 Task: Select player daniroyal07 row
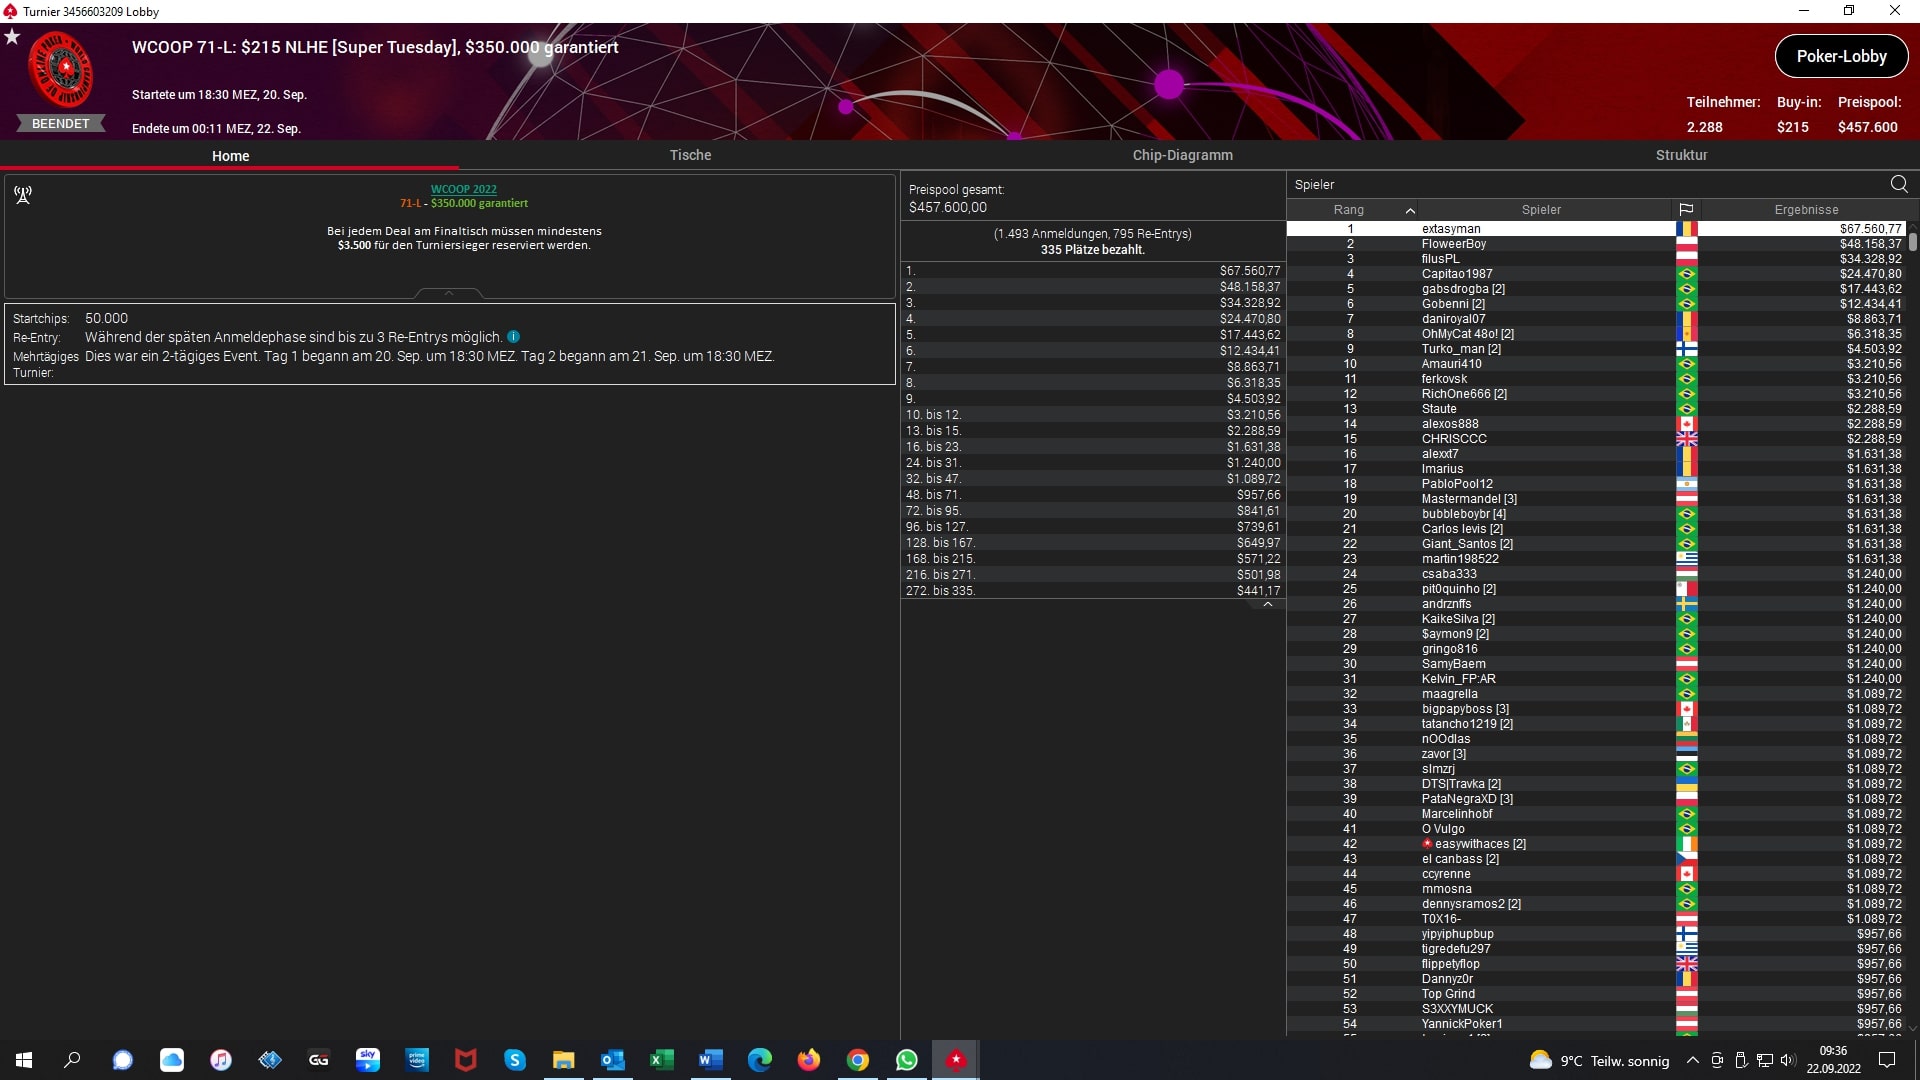point(1595,319)
